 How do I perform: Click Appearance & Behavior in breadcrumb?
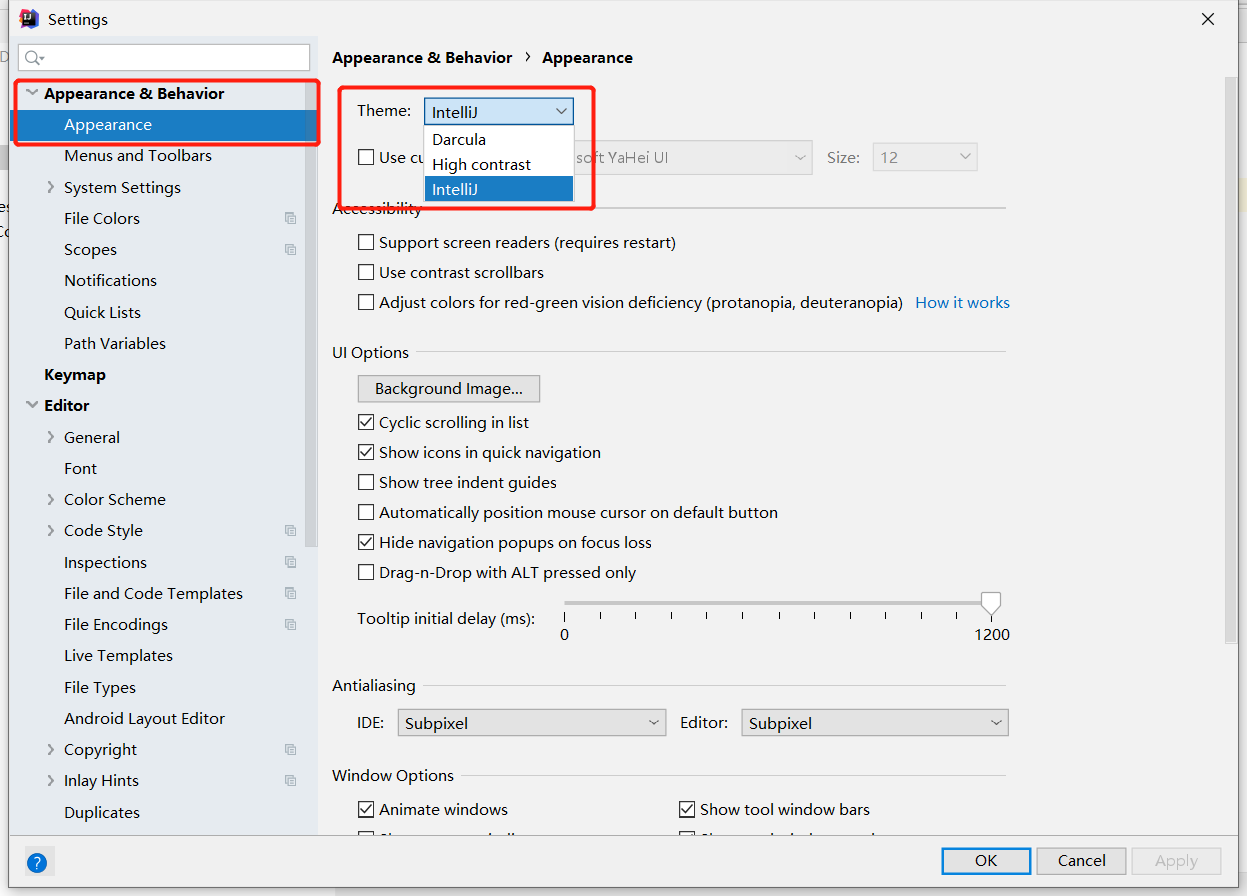coord(422,58)
